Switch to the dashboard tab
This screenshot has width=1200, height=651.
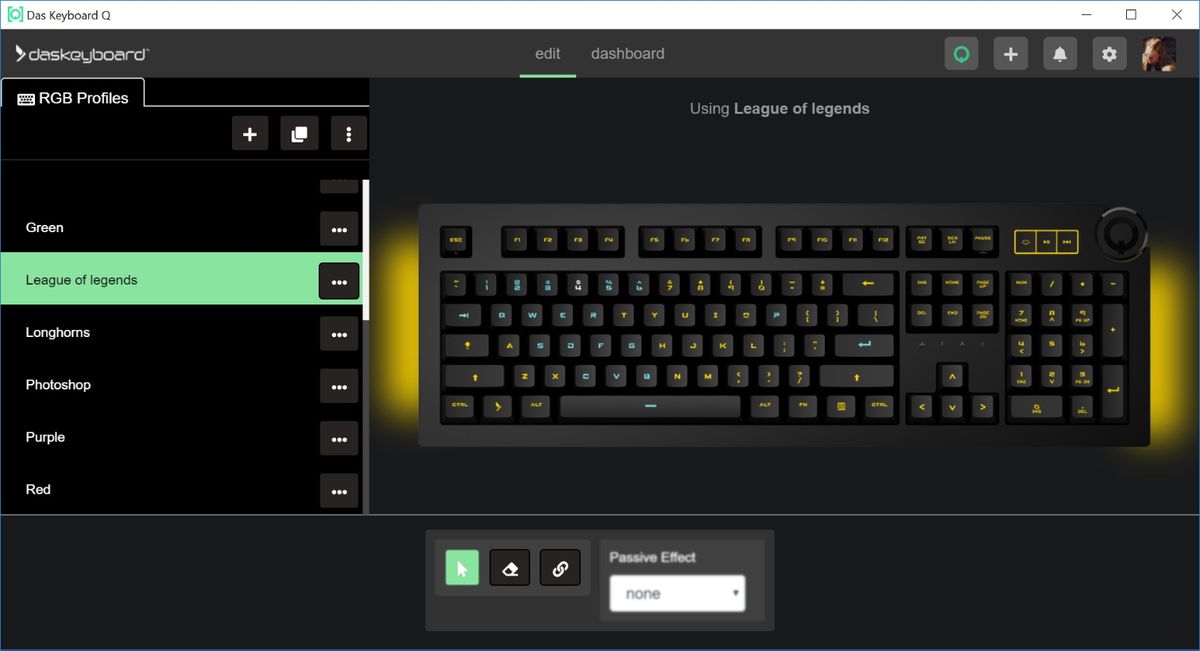point(628,54)
